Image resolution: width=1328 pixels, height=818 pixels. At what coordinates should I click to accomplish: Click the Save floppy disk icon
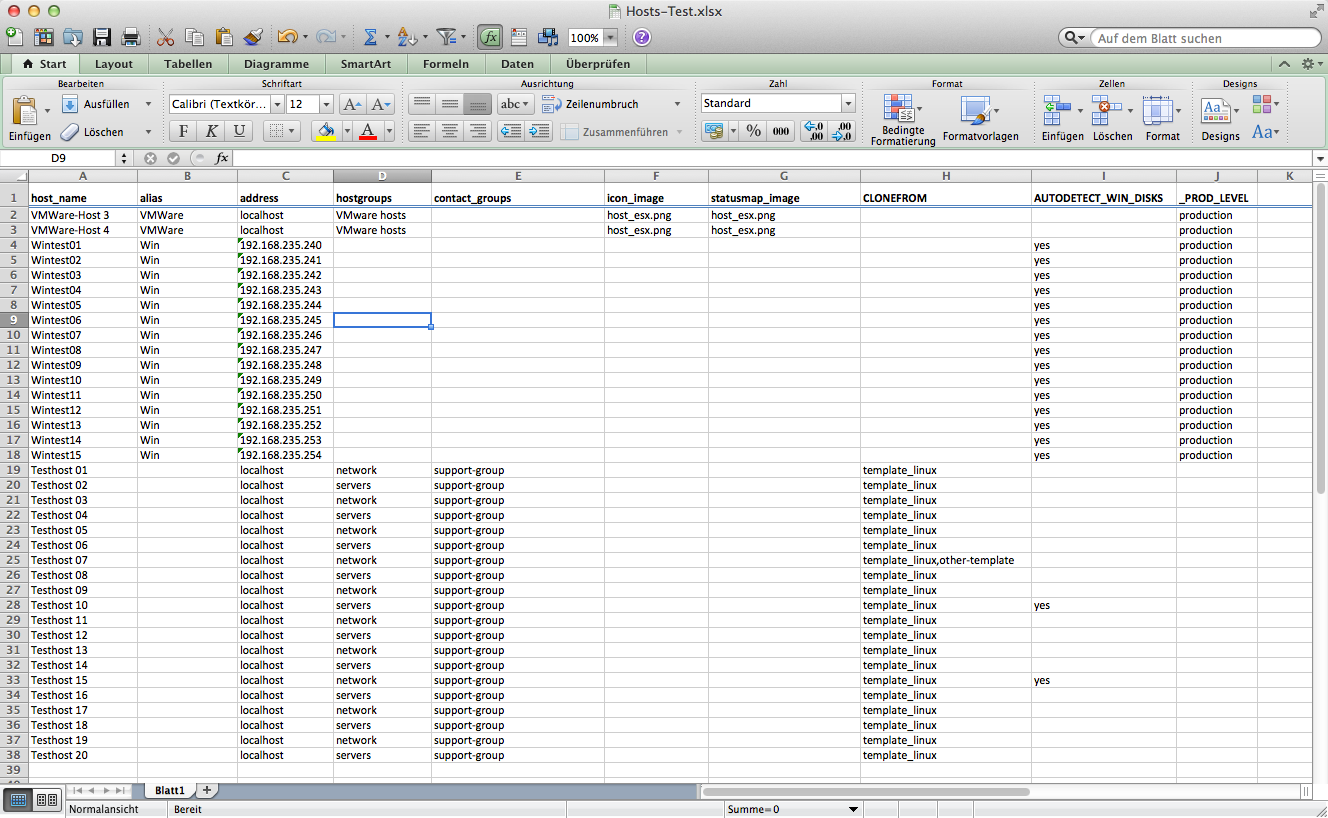pos(102,37)
